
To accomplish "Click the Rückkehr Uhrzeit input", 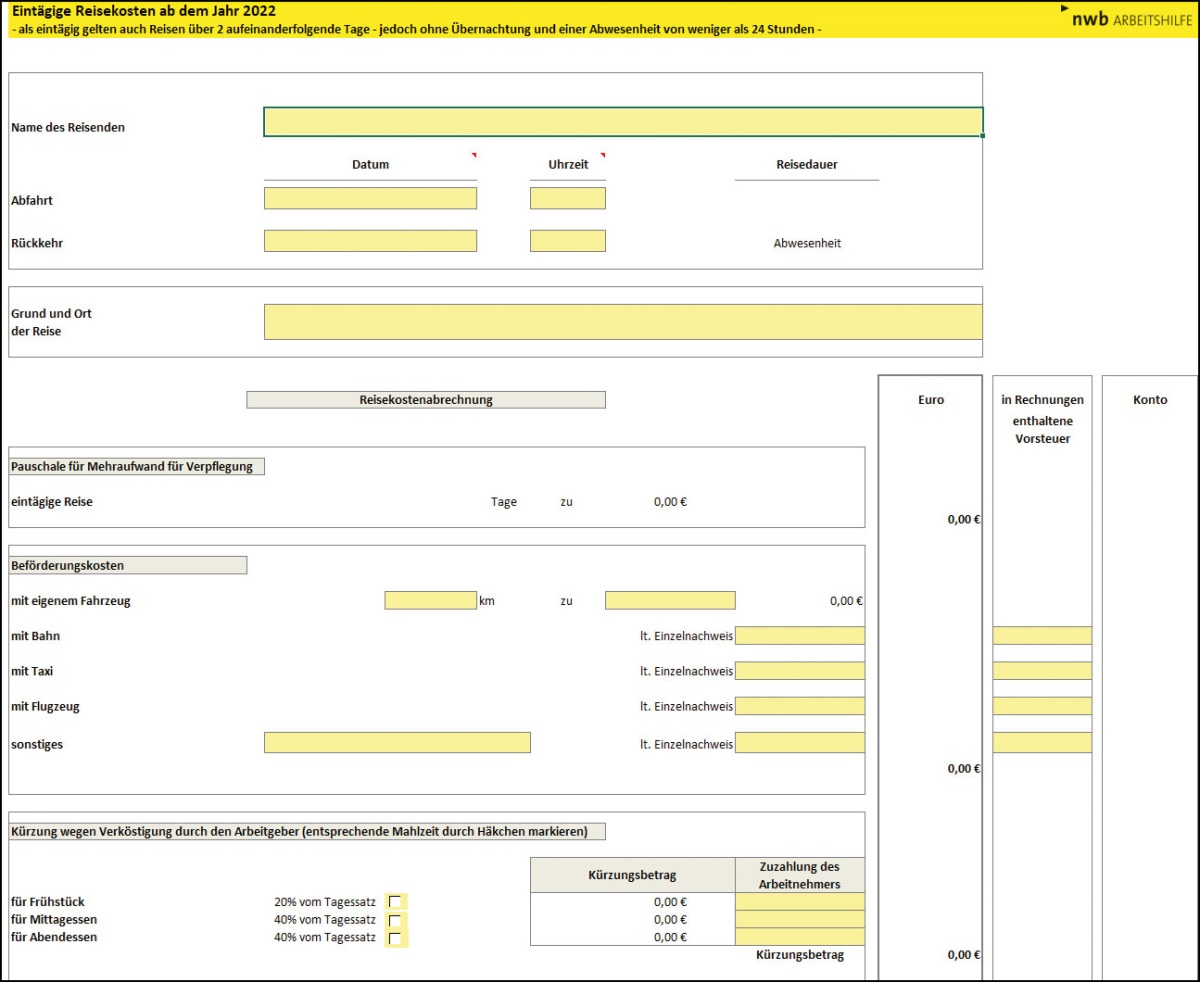I will (x=567, y=241).
